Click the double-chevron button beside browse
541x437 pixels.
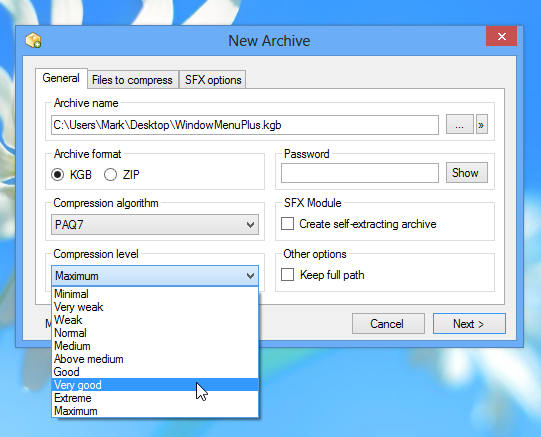click(482, 125)
